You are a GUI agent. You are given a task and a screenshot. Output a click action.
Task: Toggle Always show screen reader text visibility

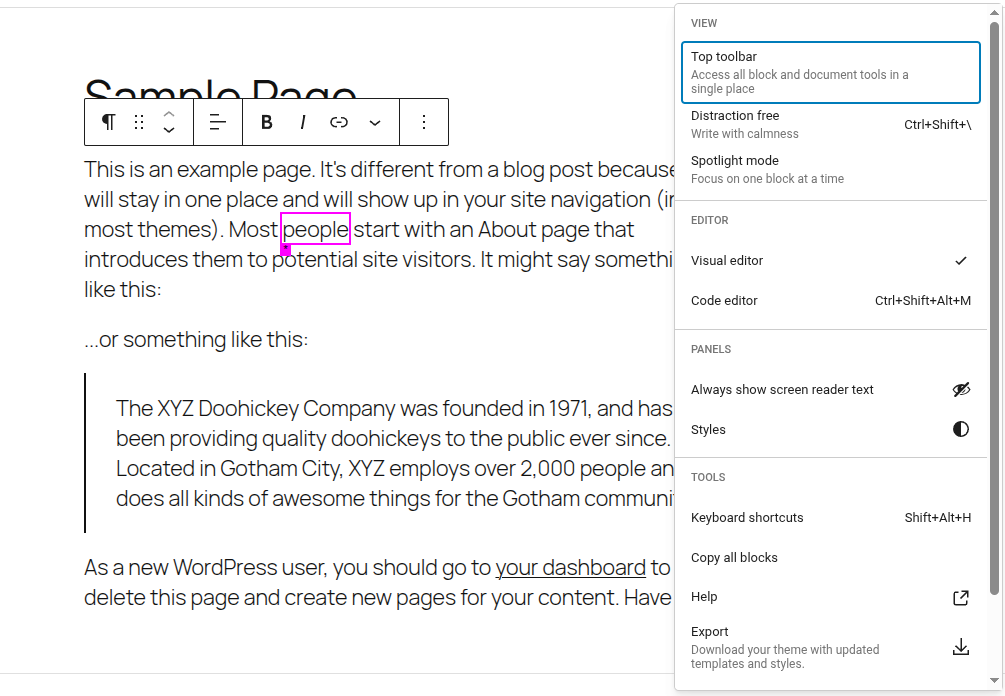(961, 389)
